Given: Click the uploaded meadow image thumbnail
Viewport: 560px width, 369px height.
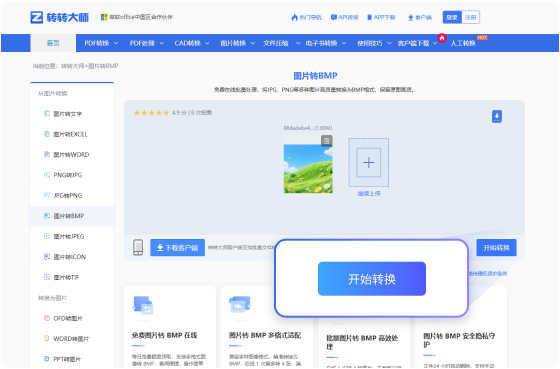Looking at the screenshot, I should tap(308, 164).
